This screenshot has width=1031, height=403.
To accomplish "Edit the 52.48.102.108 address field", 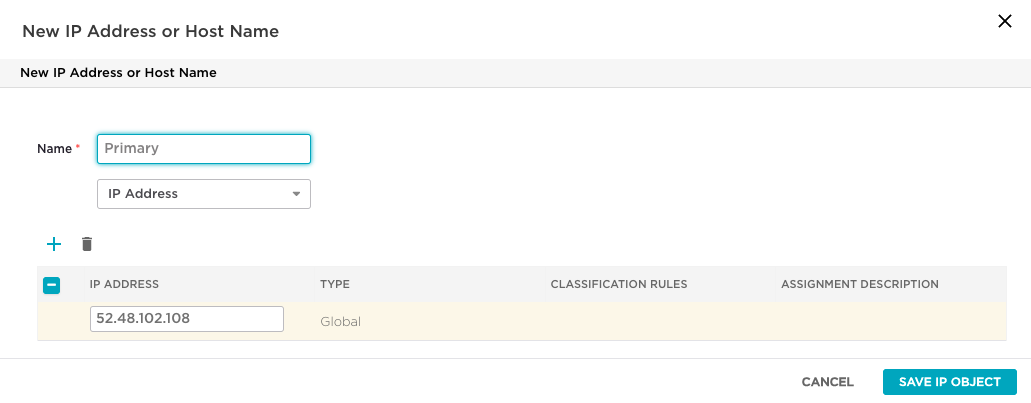I will (x=187, y=319).
